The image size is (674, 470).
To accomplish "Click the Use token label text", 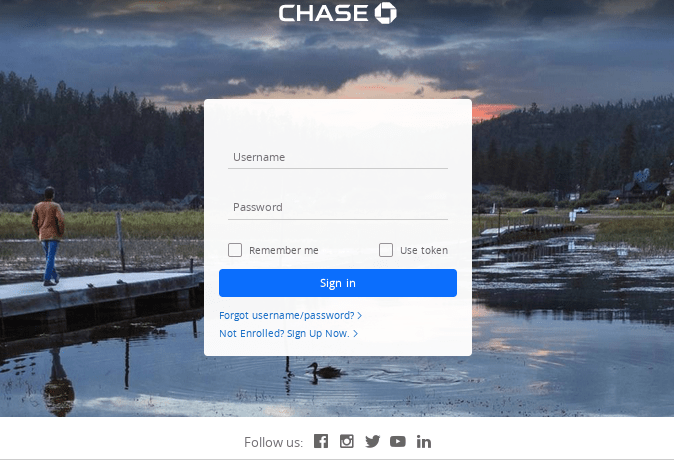I will [x=424, y=250].
